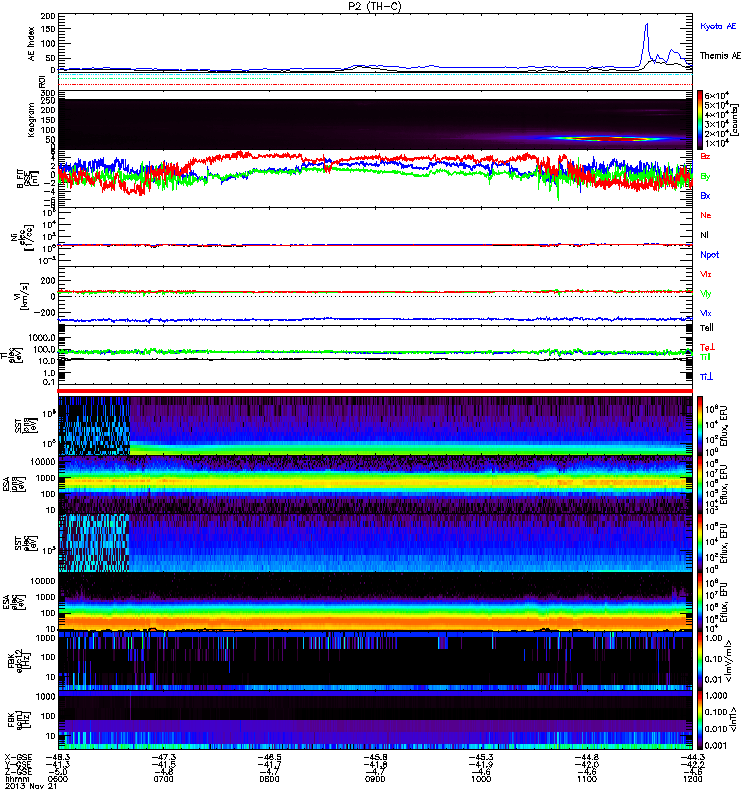Select the green By legend label
Screen dimensions: 750x800
(x=706, y=176)
